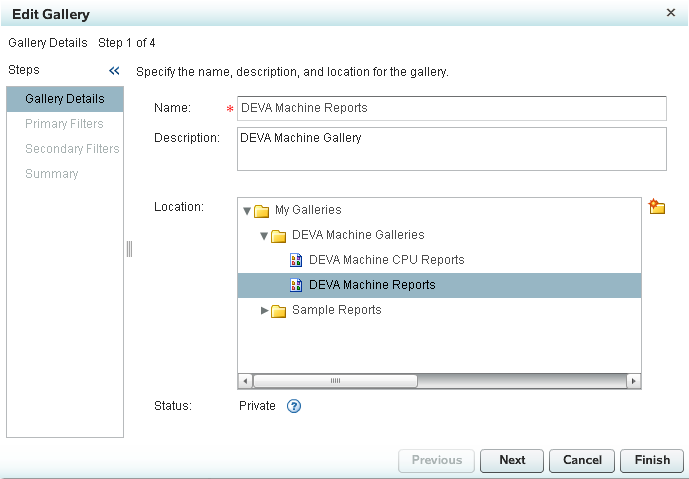689x479 pixels.
Task: Click the Description text area
Action: click(450, 149)
